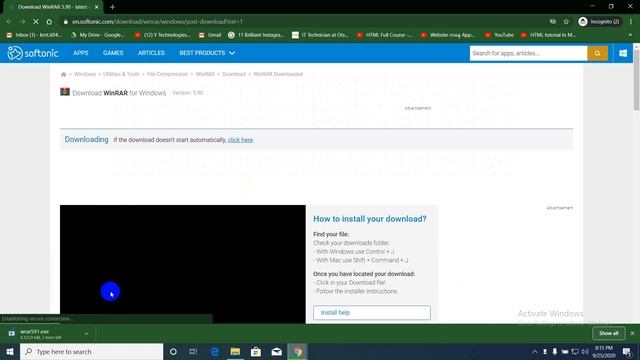
Task: Open Cortana from the taskbar
Action: 173,351
